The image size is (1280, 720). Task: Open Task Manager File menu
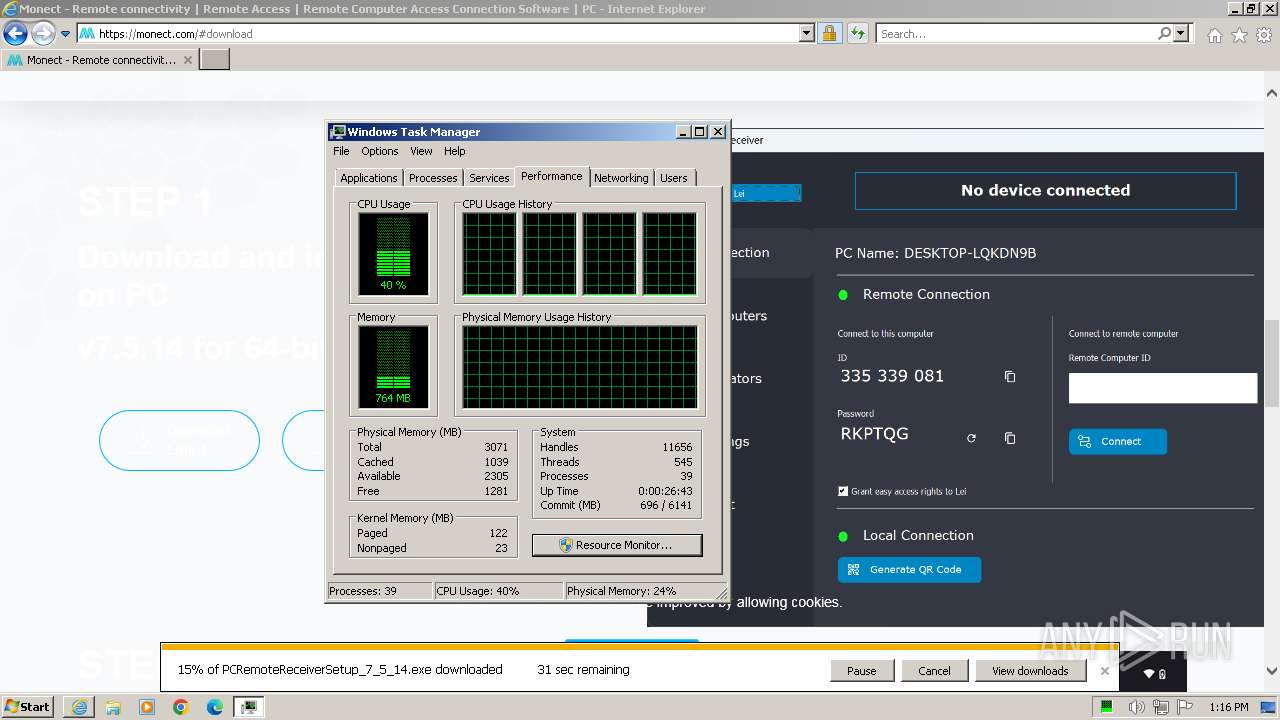(341, 151)
